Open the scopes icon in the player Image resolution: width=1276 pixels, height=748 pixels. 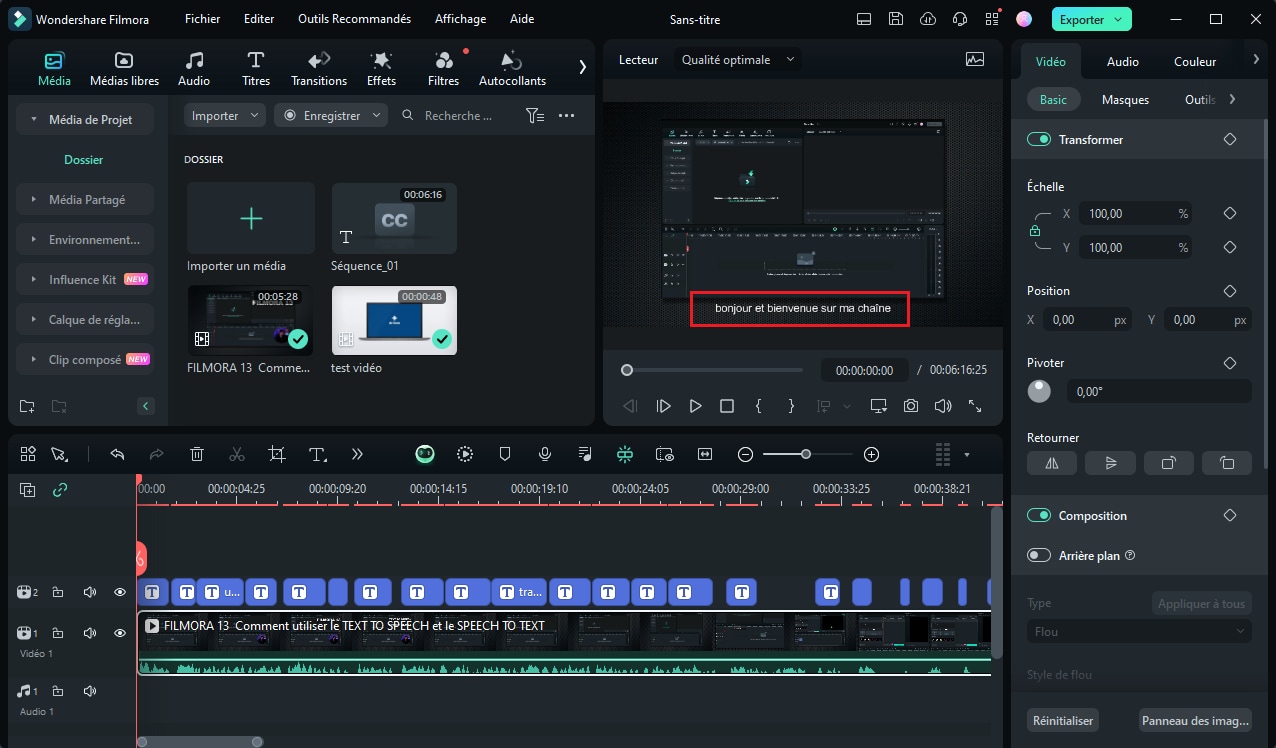click(x=975, y=60)
